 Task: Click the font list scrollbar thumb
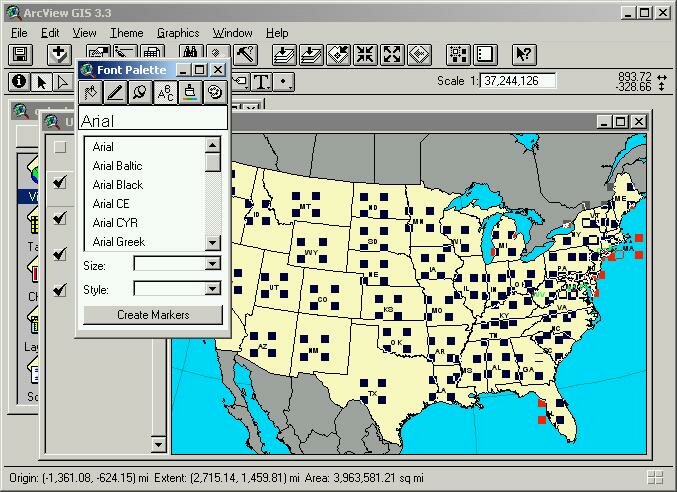pyautogui.click(x=212, y=162)
